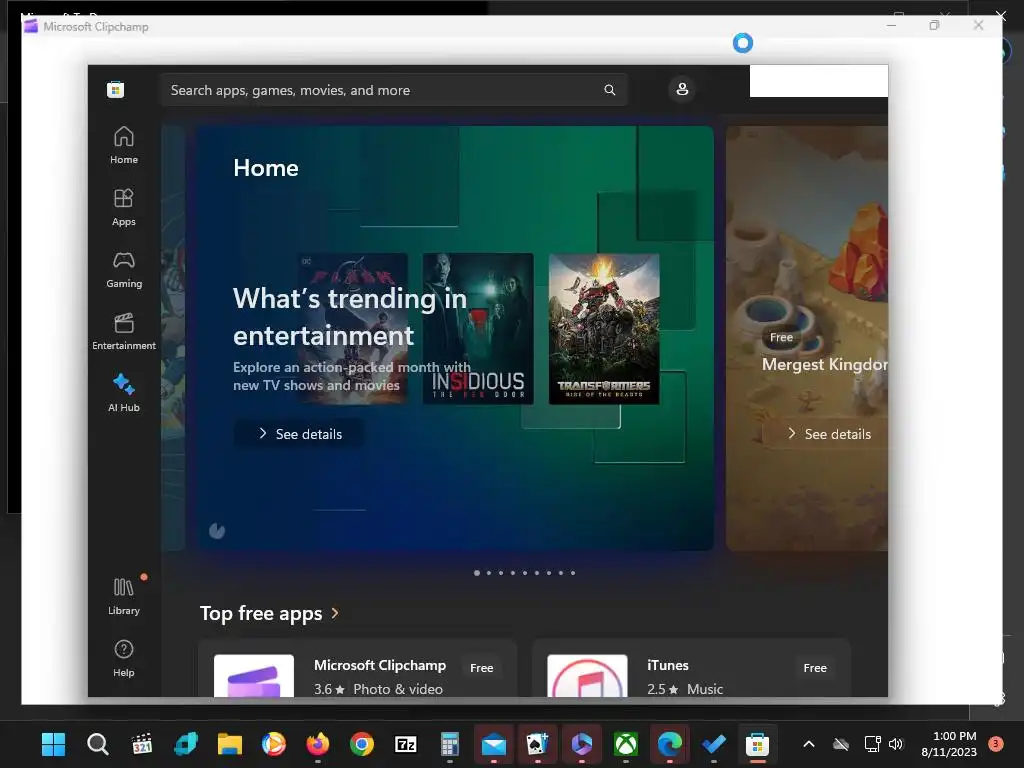Open 7-Zip from the taskbar
Viewport: 1024px width, 768px height.
click(406, 744)
